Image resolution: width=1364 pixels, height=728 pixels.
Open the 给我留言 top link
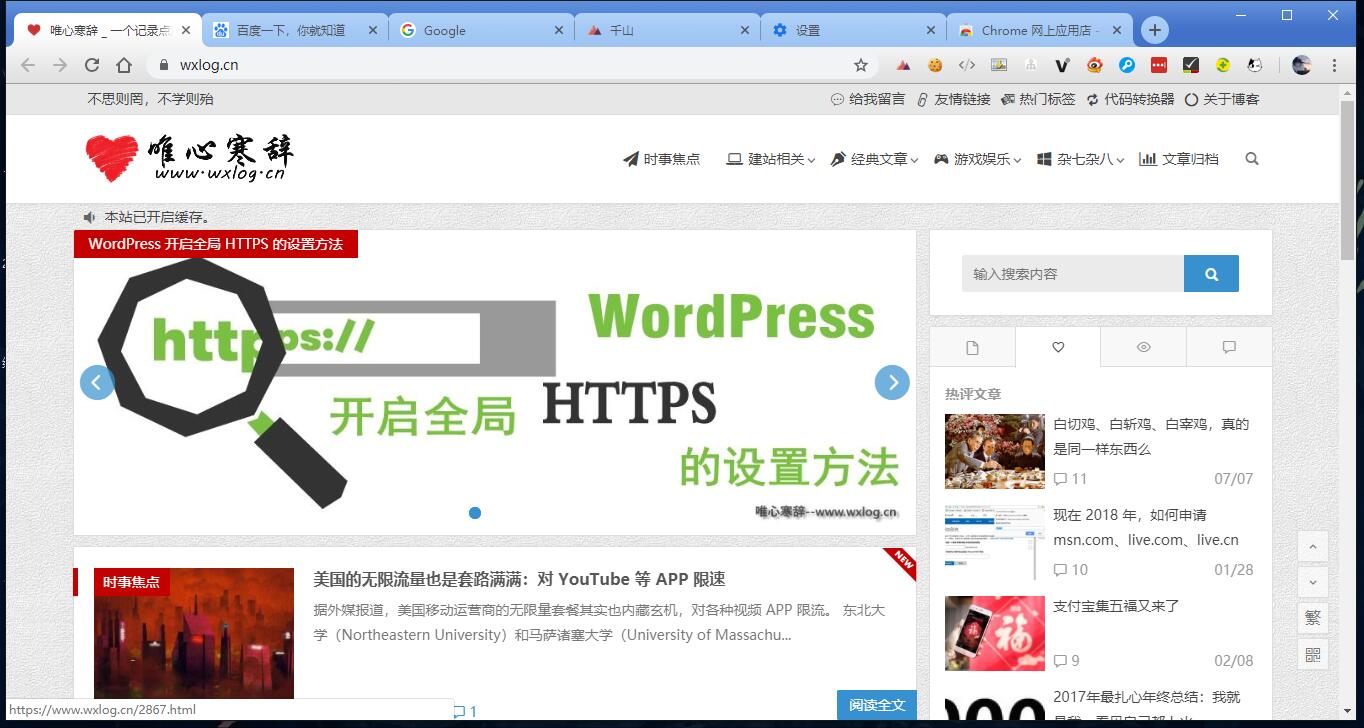coord(868,99)
